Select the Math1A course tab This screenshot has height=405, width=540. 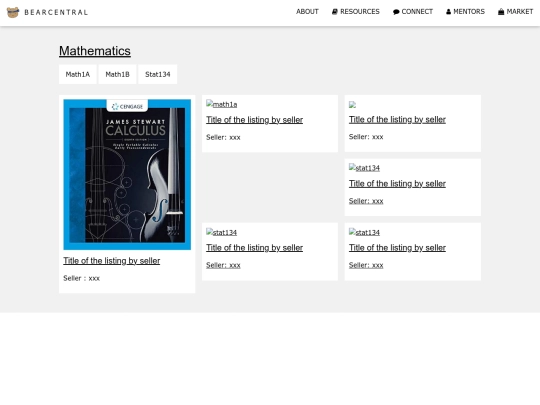tap(78, 74)
